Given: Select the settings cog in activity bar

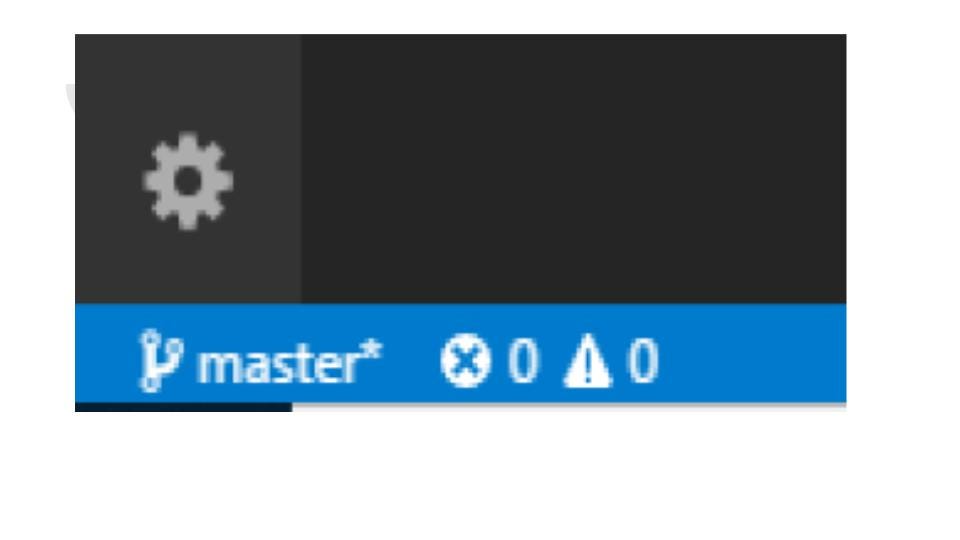Looking at the screenshot, I should point(188,181).
